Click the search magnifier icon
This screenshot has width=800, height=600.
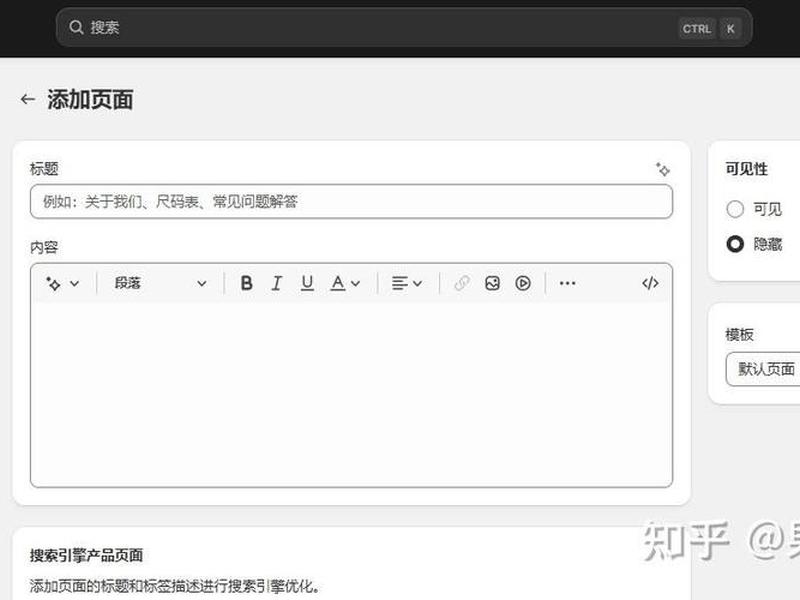(76, 28)
